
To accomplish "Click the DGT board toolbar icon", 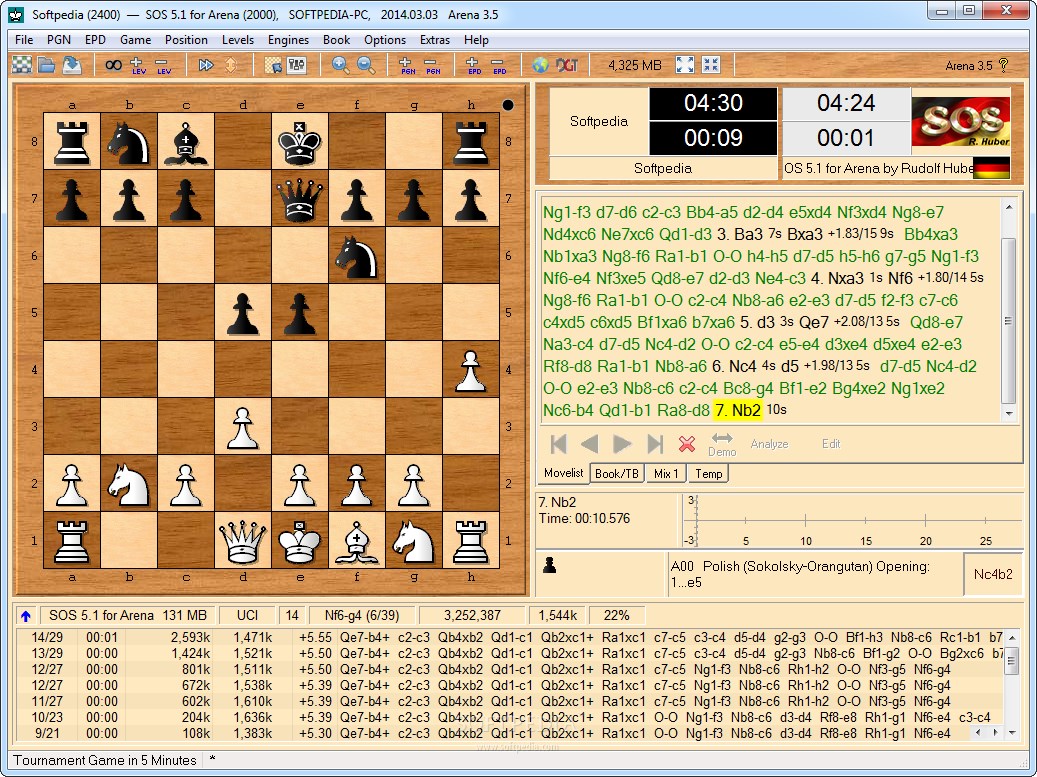I will [567, 65].
